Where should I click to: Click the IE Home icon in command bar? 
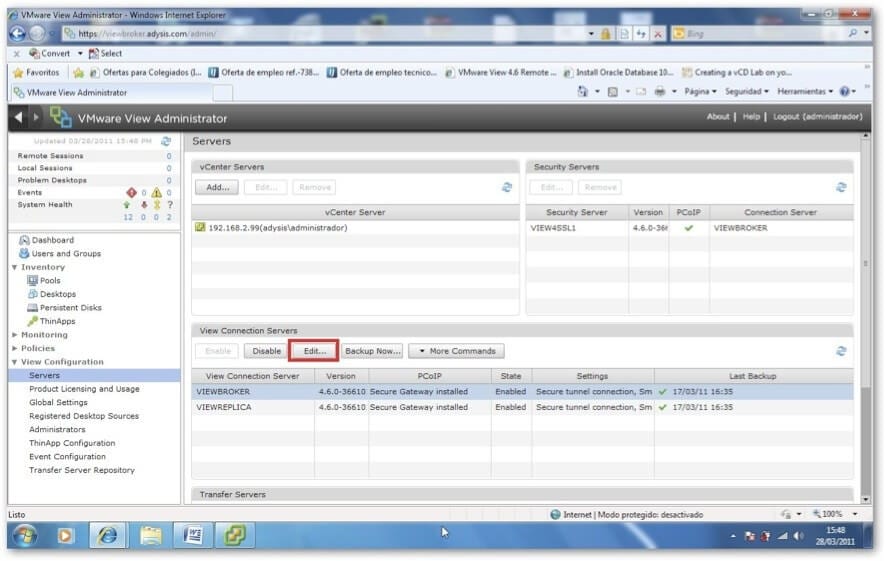click(583, 92)
